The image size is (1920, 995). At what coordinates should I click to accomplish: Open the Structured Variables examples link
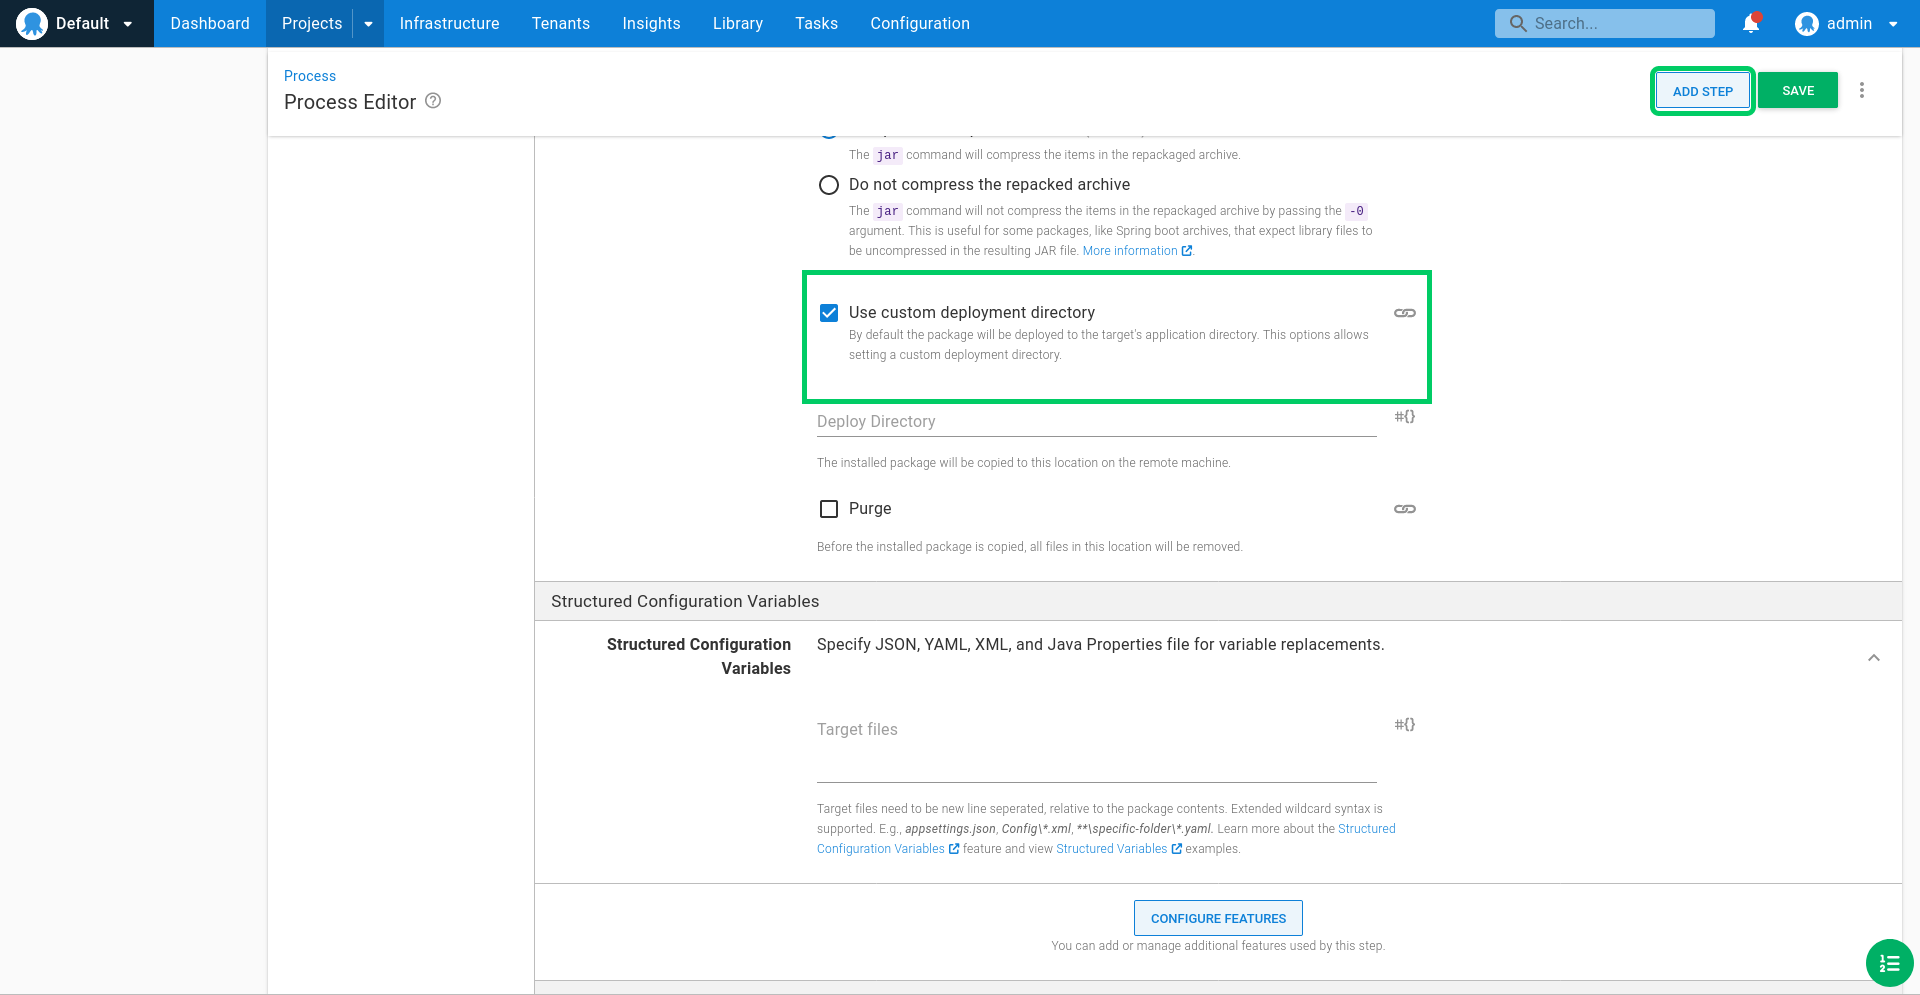point(1111,849)
